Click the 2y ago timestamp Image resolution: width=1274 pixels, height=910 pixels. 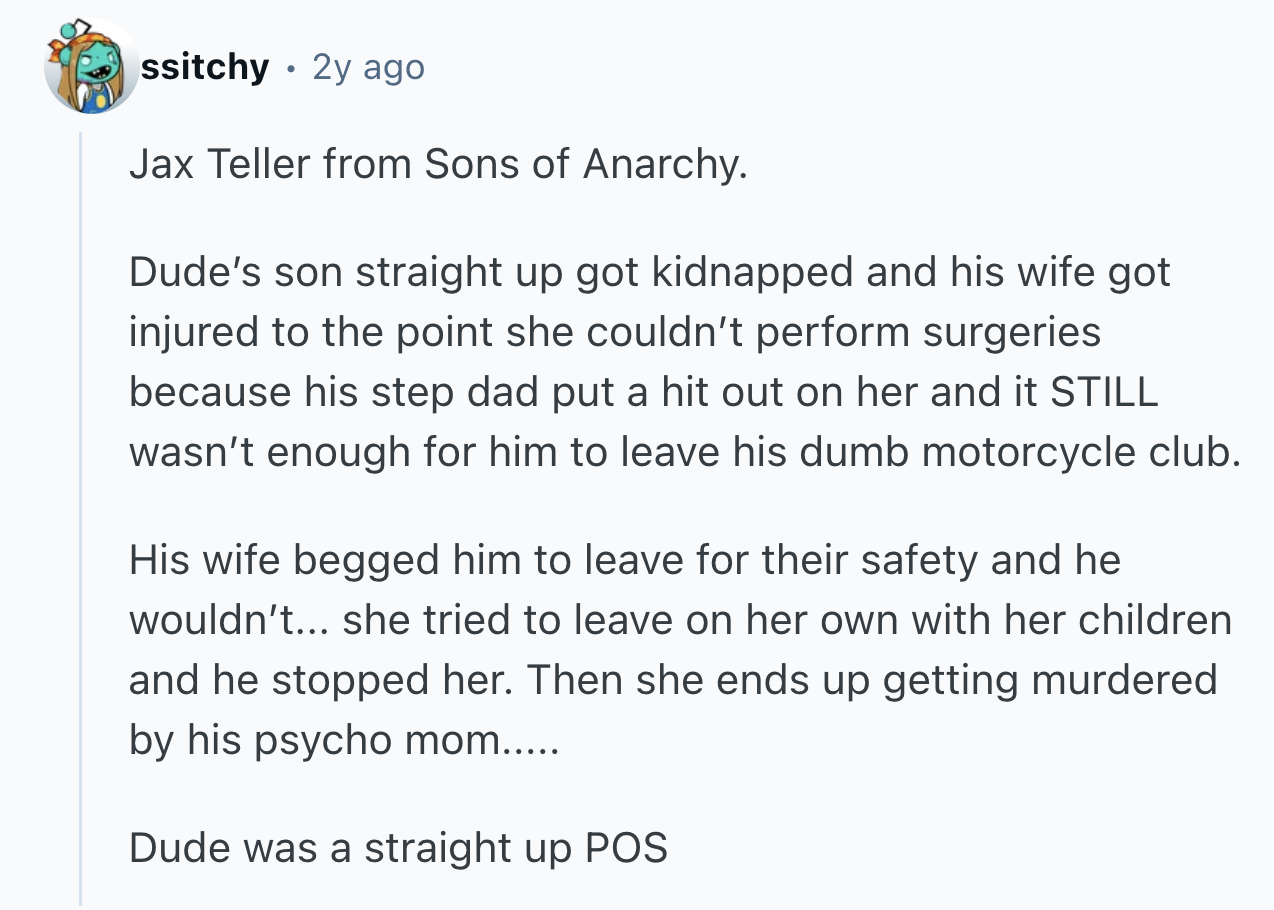368,68
